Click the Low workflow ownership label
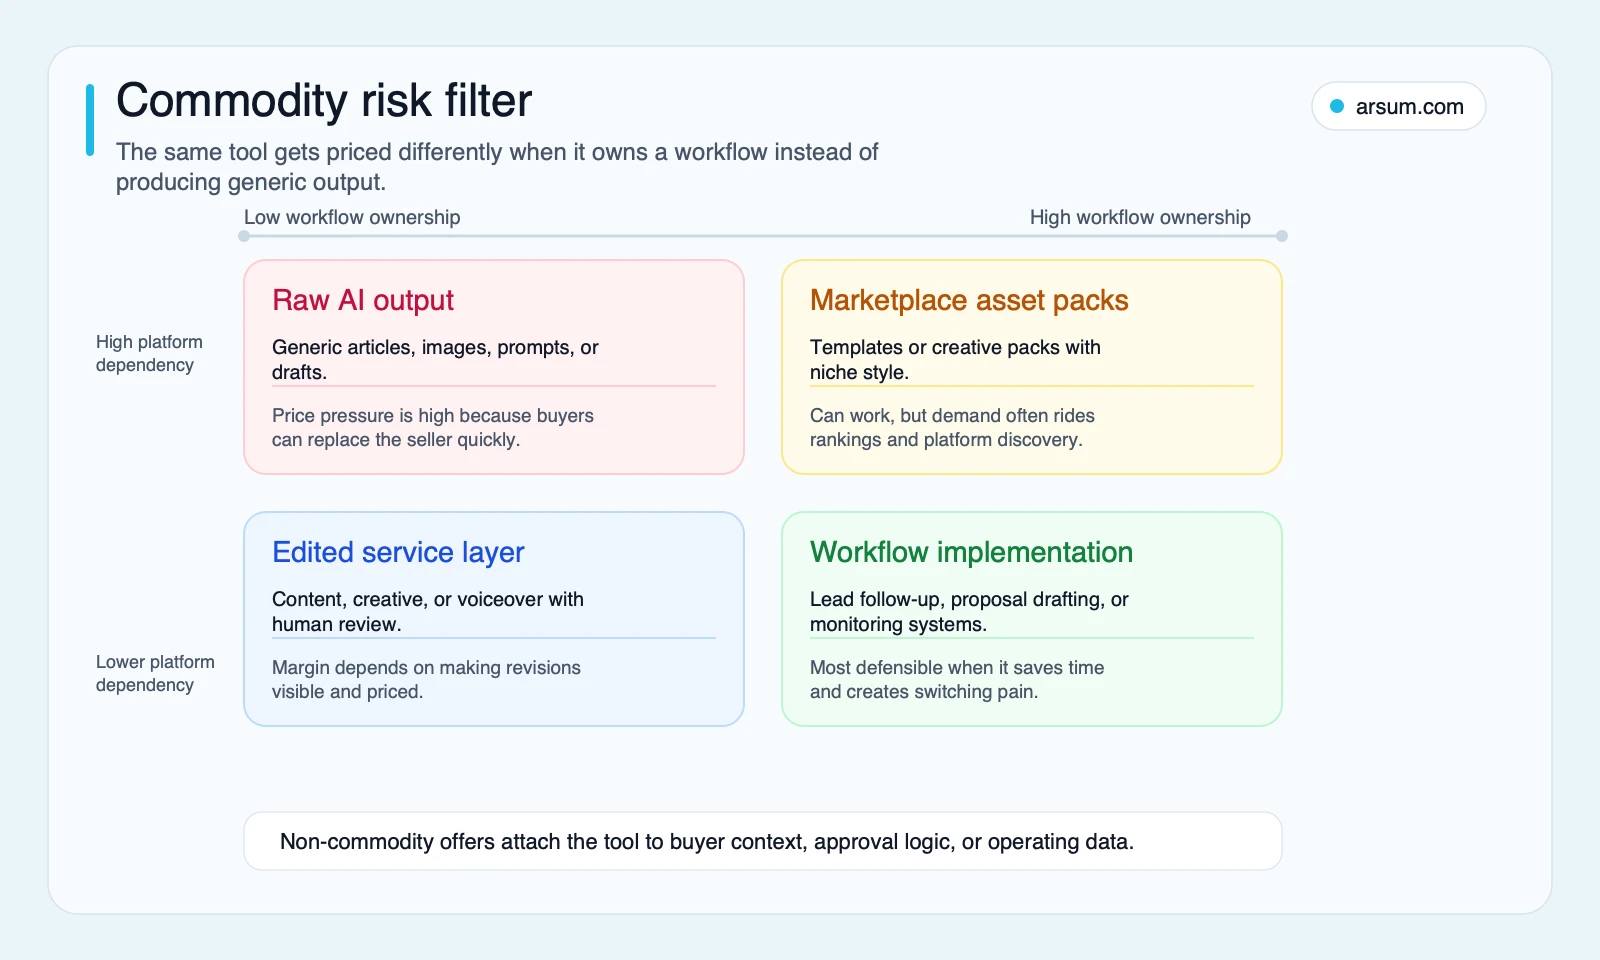 pyautogui.click(x=352, y=217)
